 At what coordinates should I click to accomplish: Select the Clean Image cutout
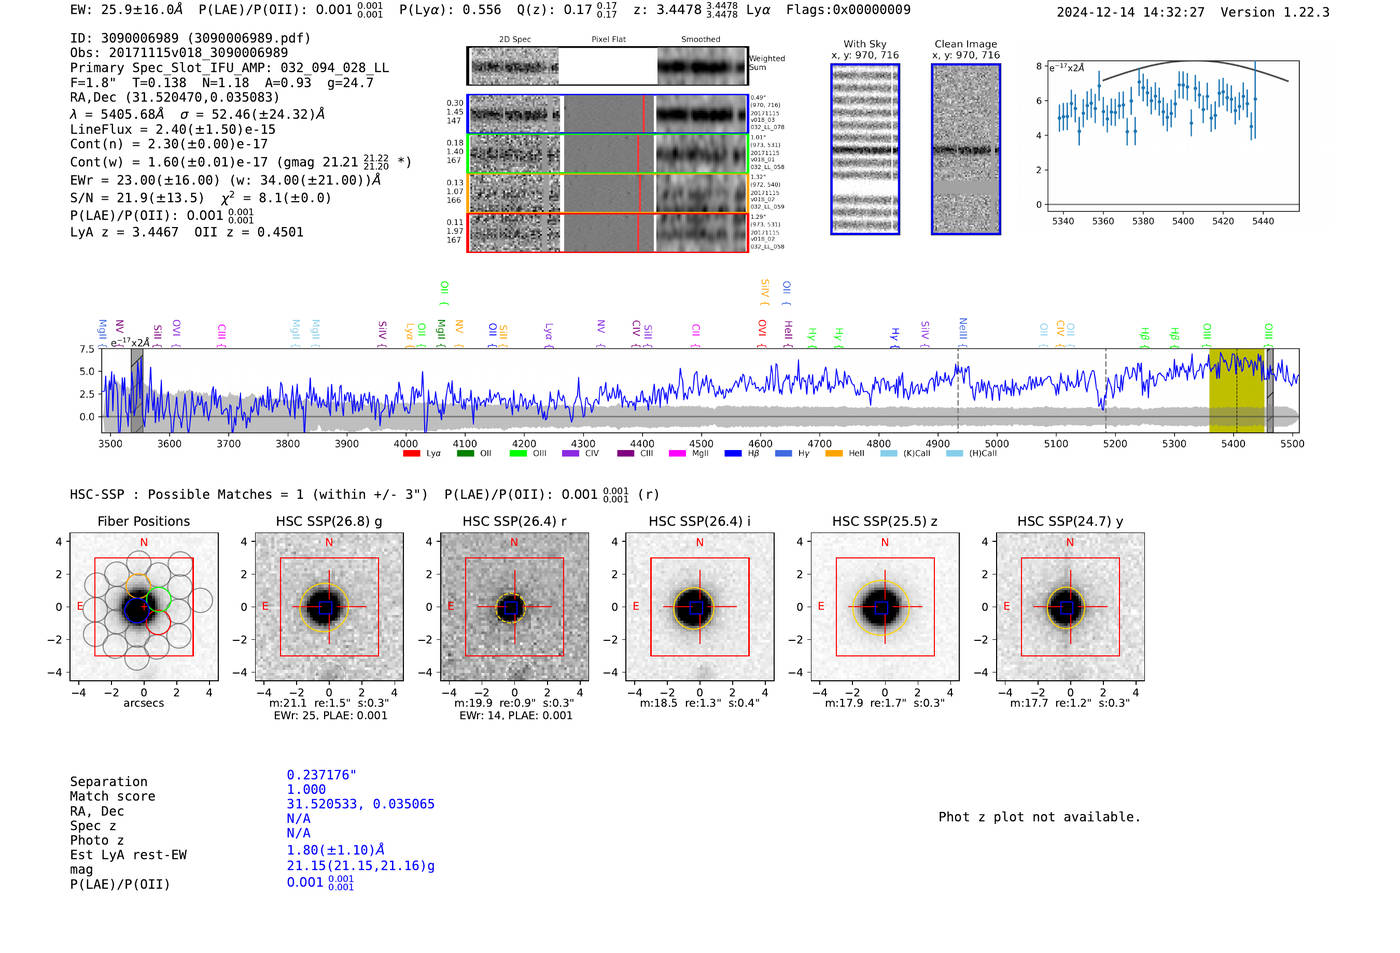coord(966,149)
